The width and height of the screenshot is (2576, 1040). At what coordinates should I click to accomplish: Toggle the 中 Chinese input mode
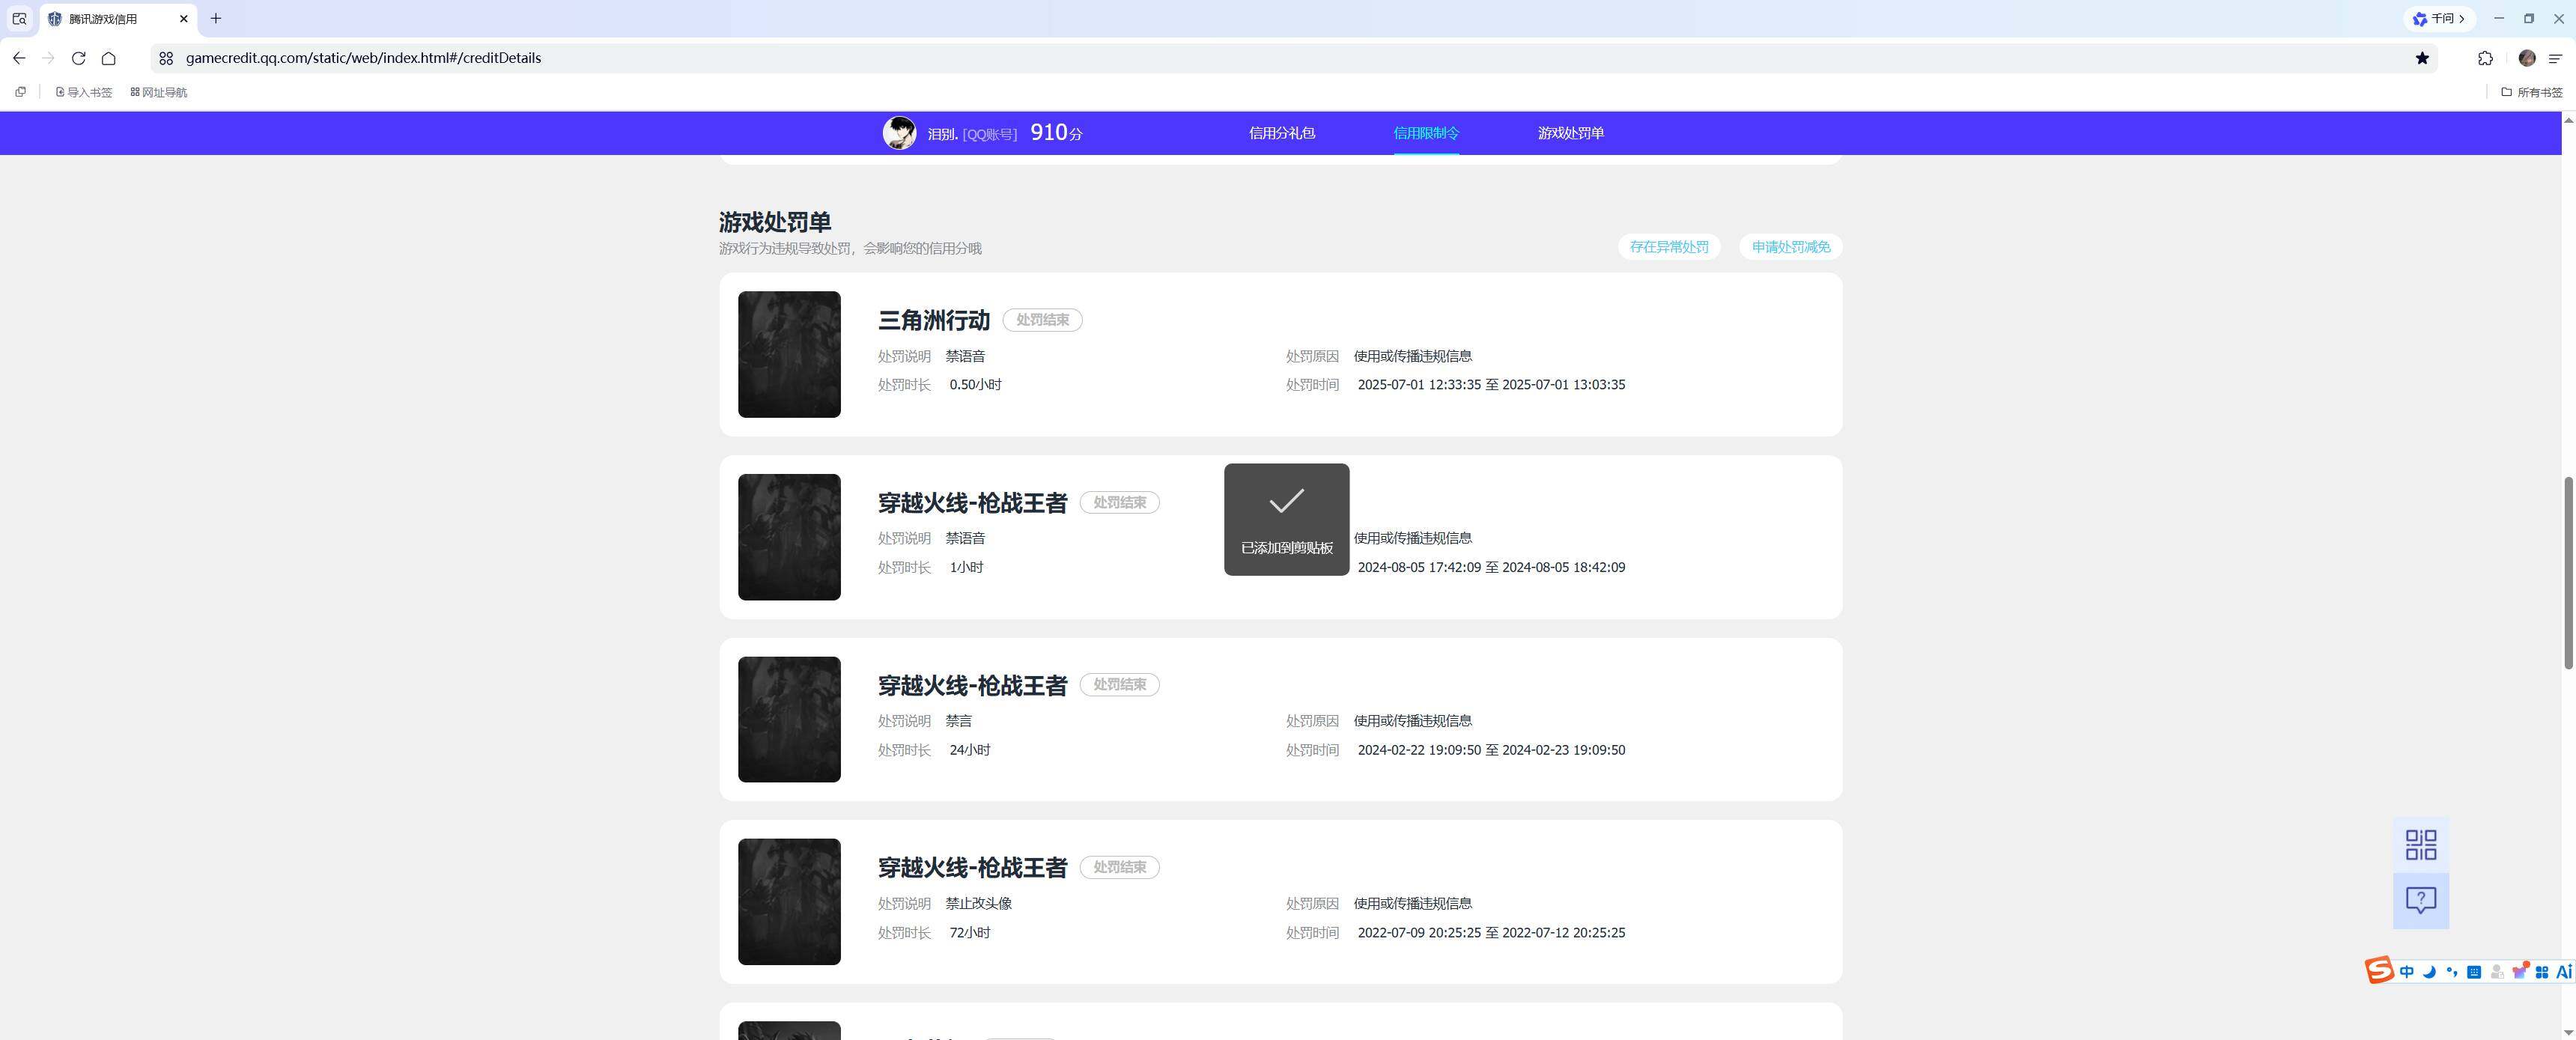pyautogui.click(x=2406, y=972)
